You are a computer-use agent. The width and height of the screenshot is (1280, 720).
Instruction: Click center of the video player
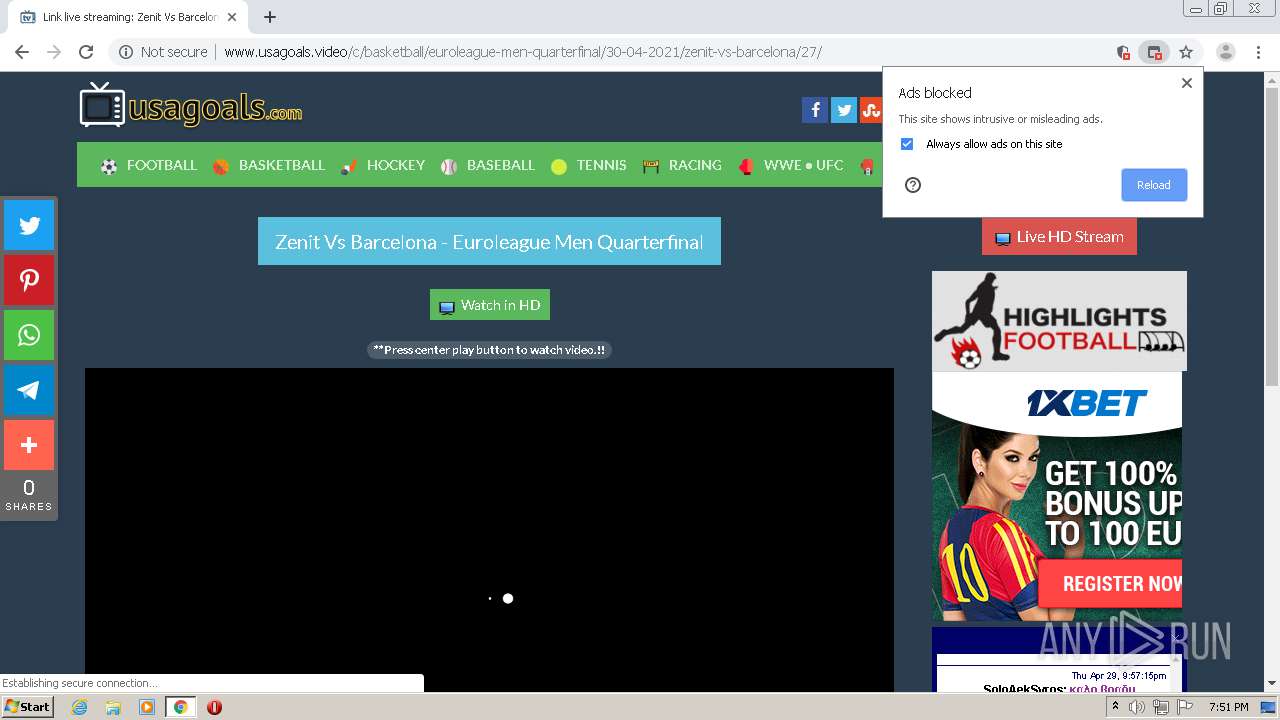pyautogui.click(x=489, y=530)
